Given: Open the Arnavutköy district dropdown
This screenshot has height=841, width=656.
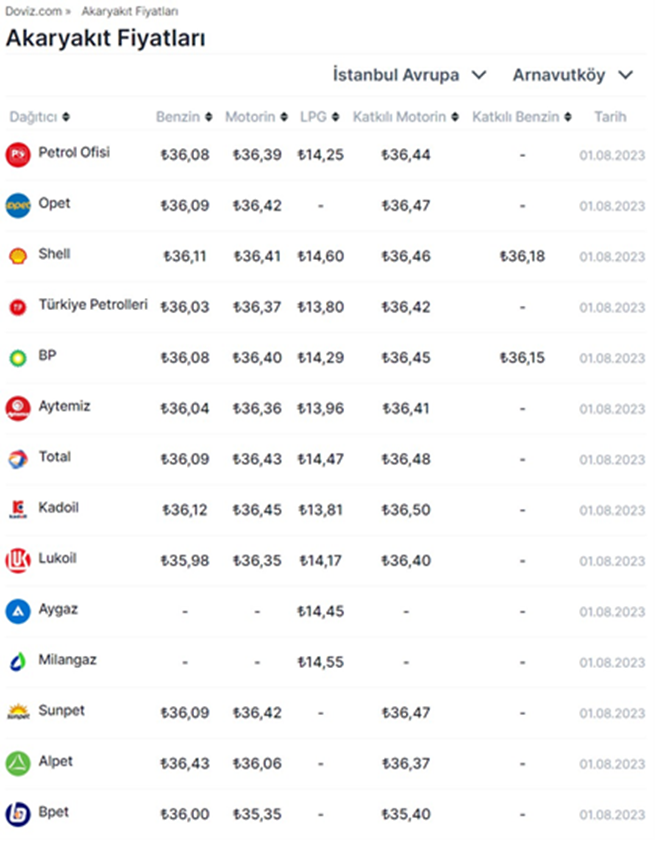Looking at the screenshot, I should (572, 75).
